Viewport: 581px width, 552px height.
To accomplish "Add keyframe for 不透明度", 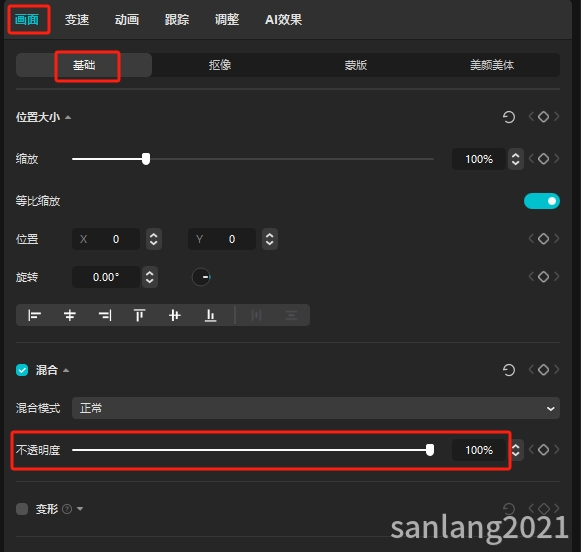I will pos(544,449).
